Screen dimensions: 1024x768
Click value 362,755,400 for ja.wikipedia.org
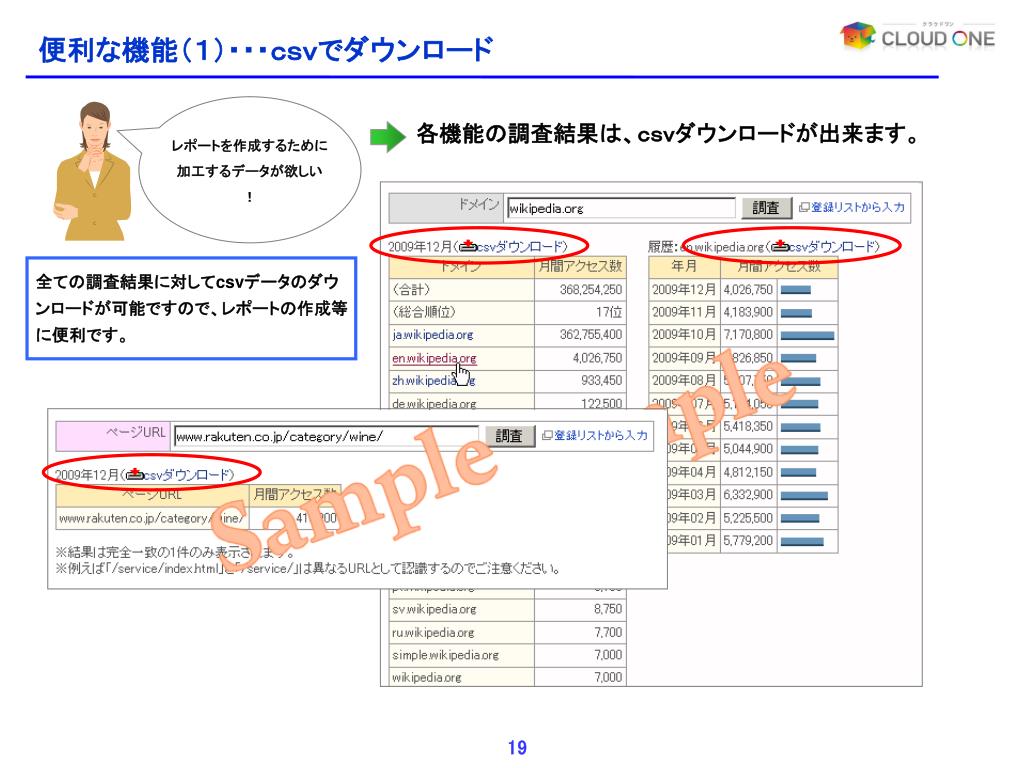(x=590, y=335)
